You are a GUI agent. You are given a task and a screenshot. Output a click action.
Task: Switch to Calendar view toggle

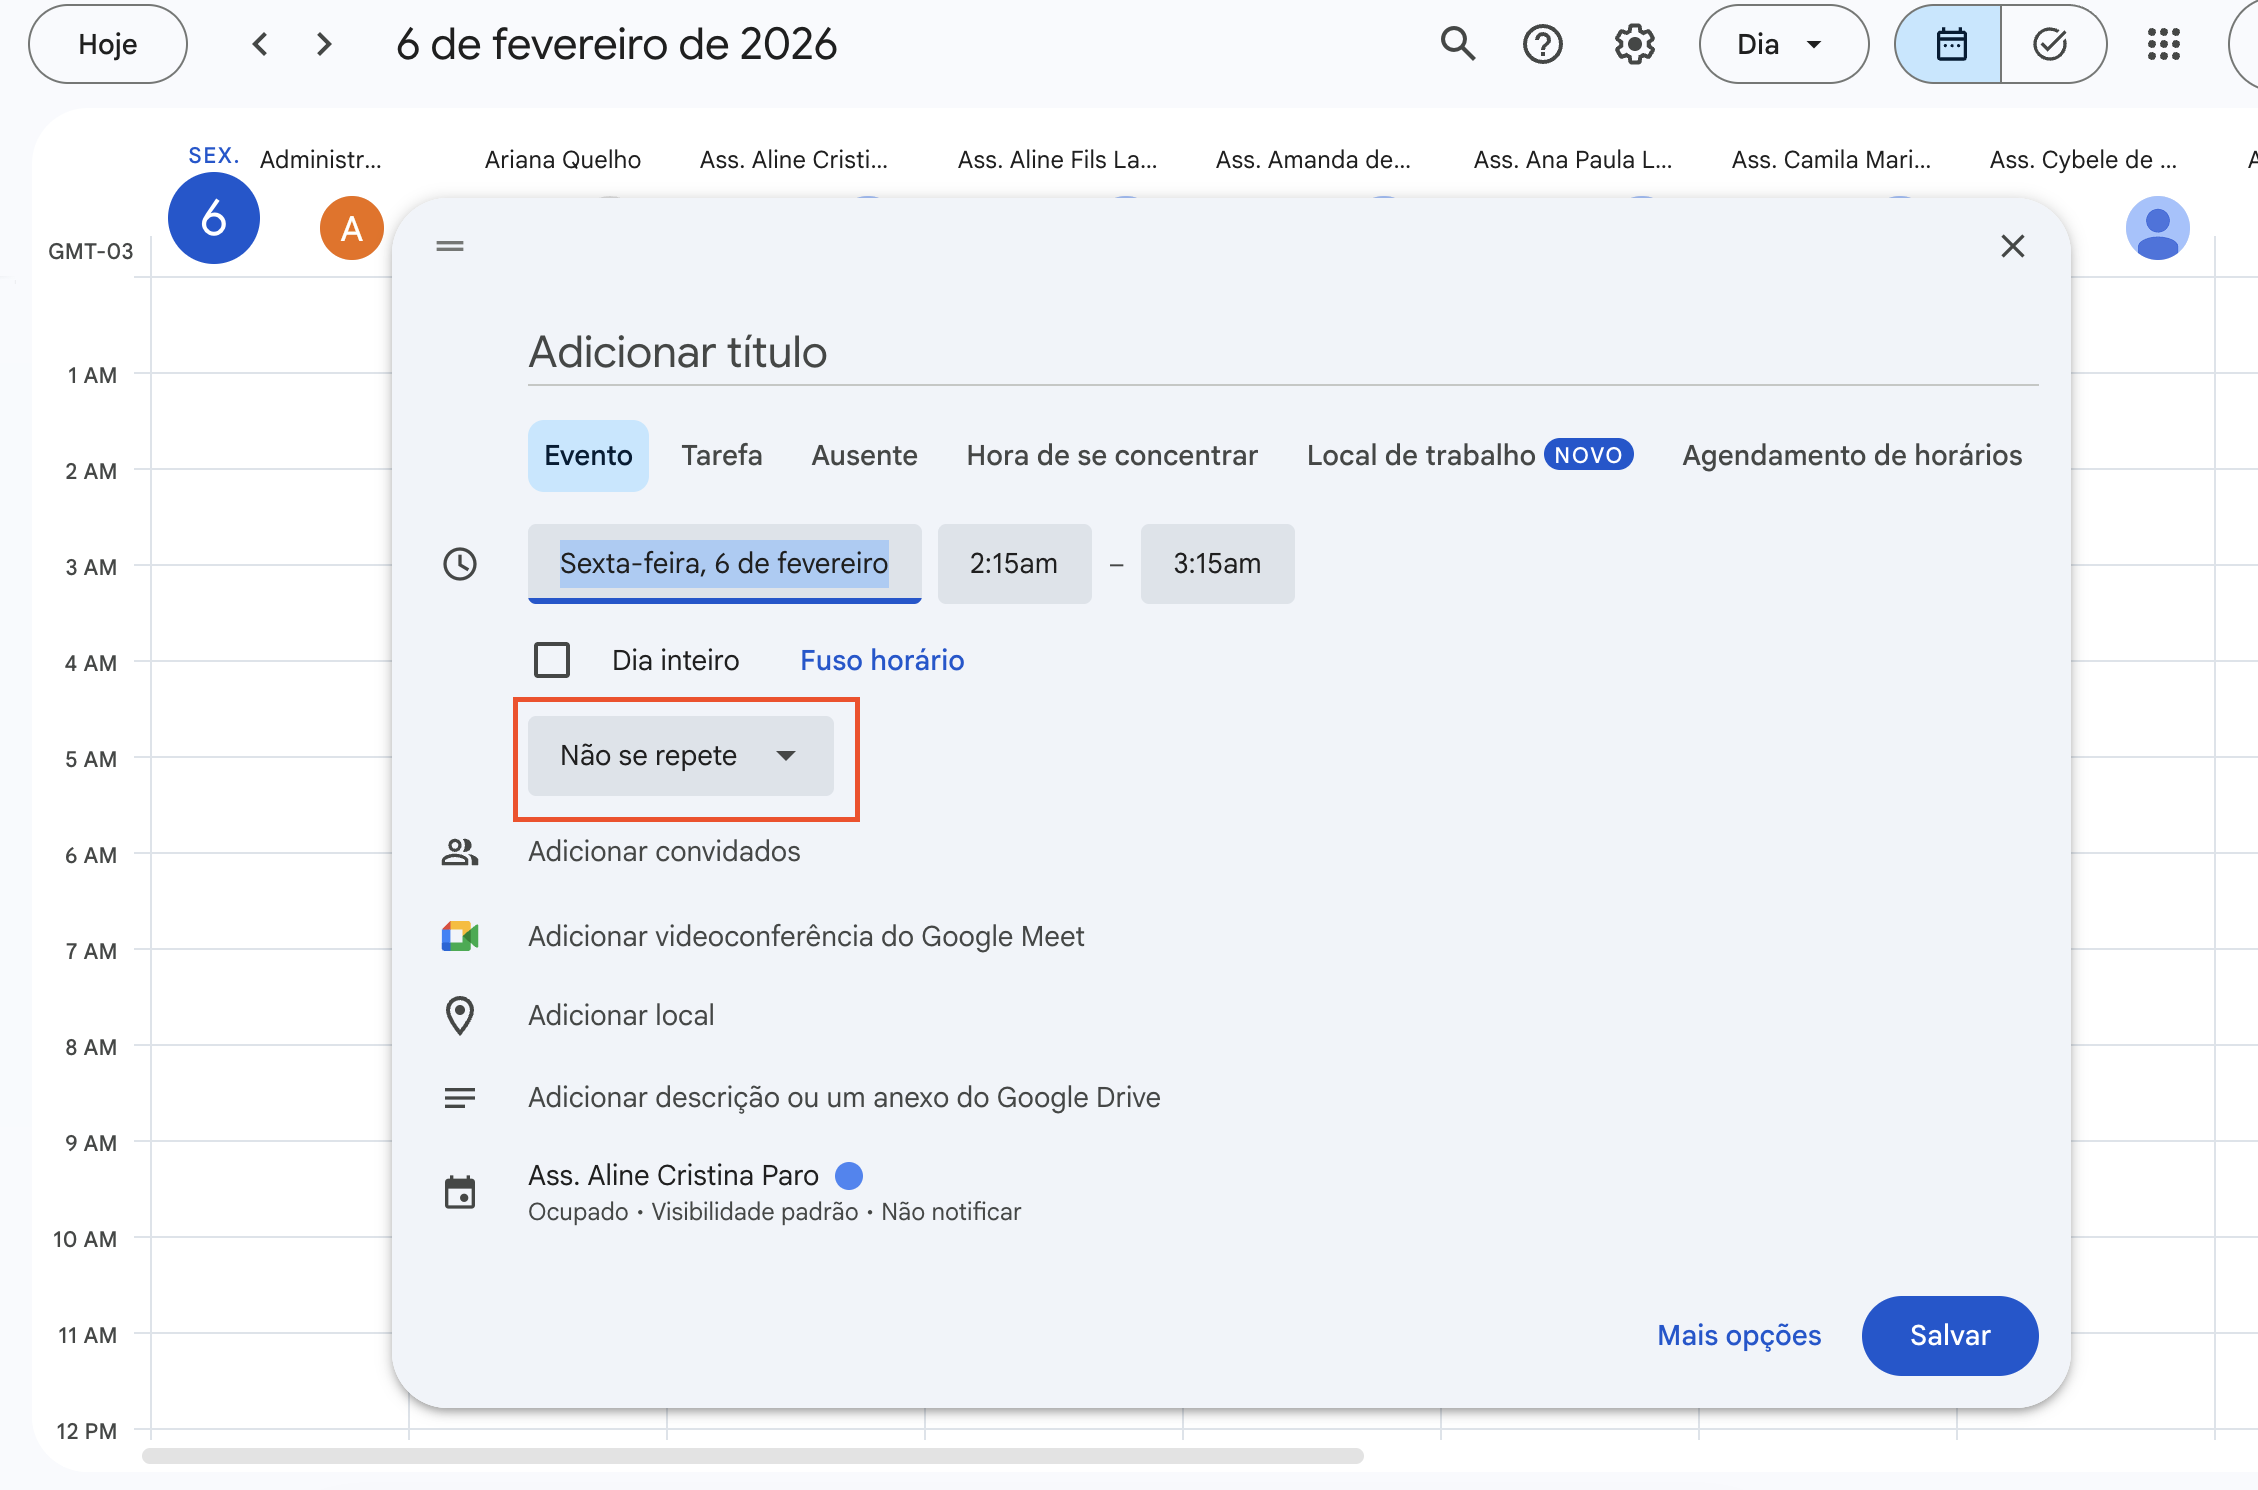click(1950, 44)
